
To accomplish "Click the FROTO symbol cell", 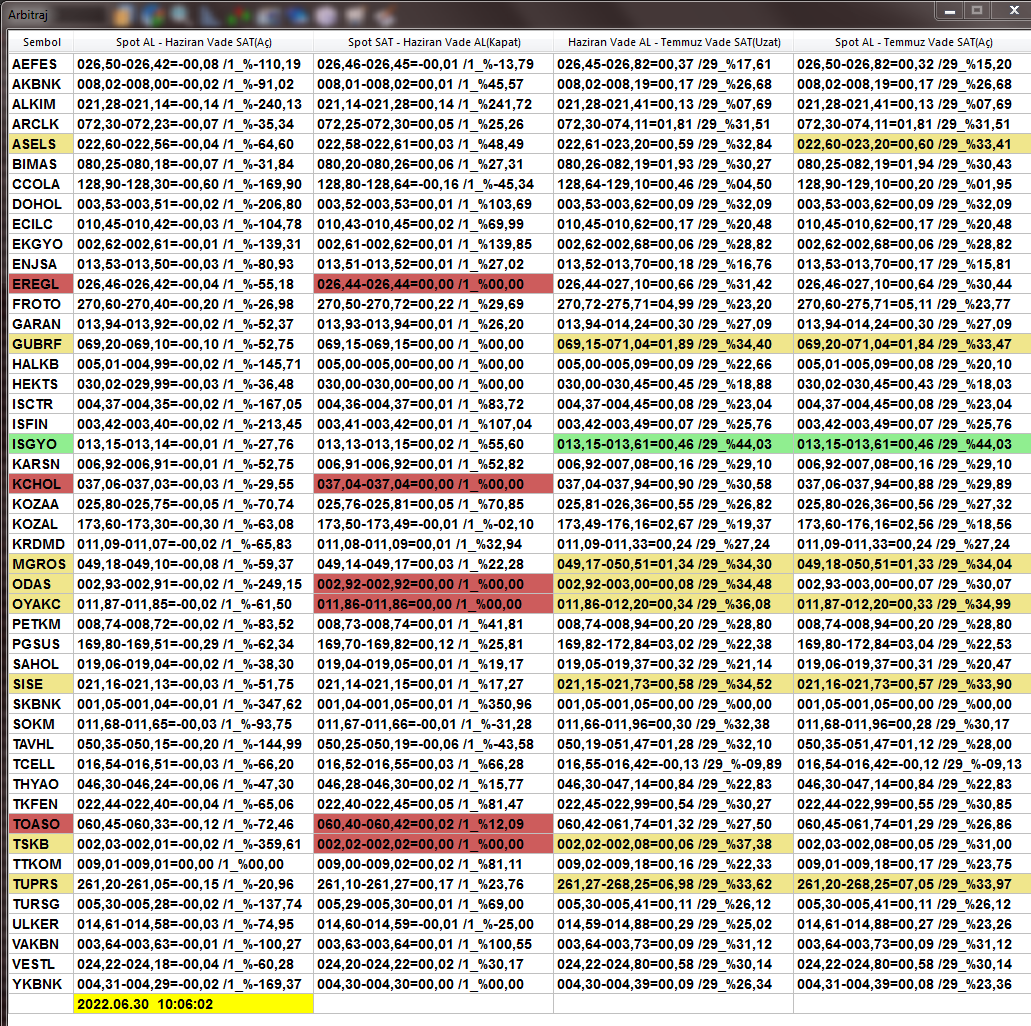I will [x=41, y=304].
